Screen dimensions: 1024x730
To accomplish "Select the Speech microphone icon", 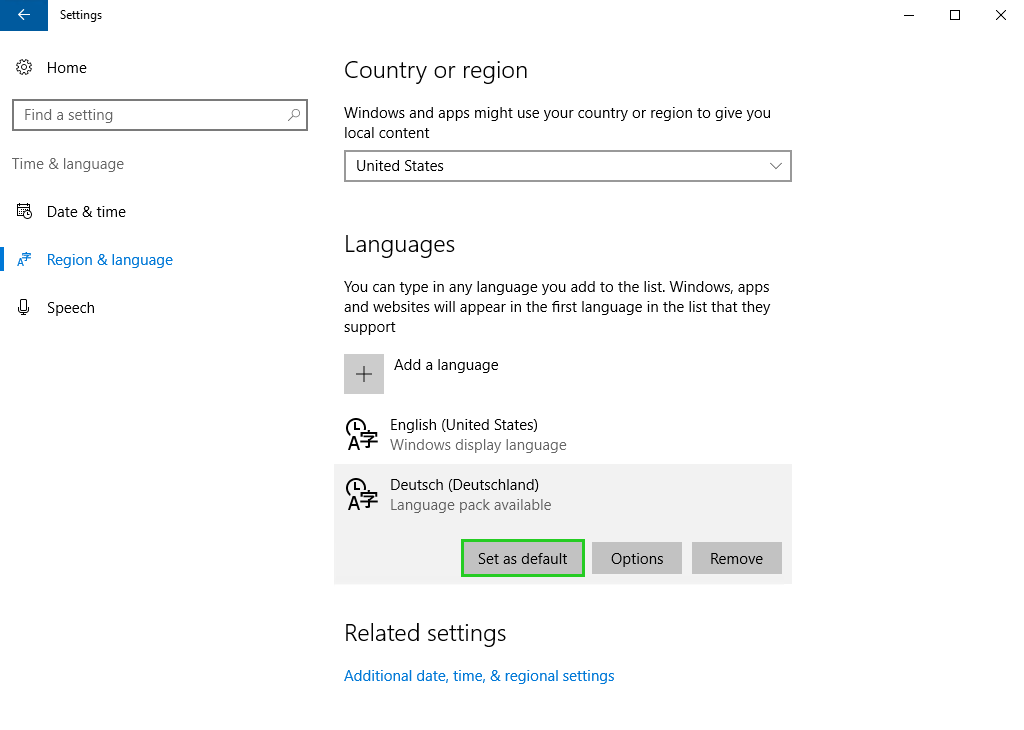I will tap(23, 307).
